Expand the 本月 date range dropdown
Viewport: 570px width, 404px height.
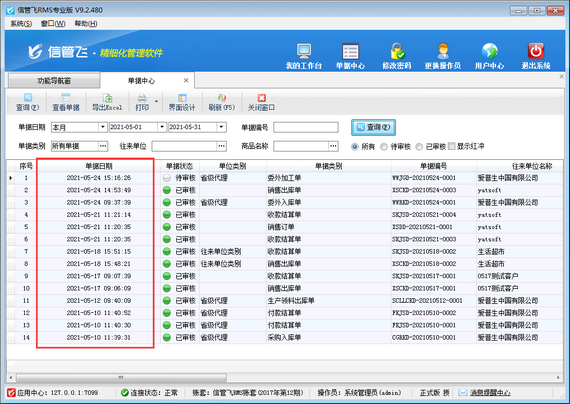pos(103,127)
